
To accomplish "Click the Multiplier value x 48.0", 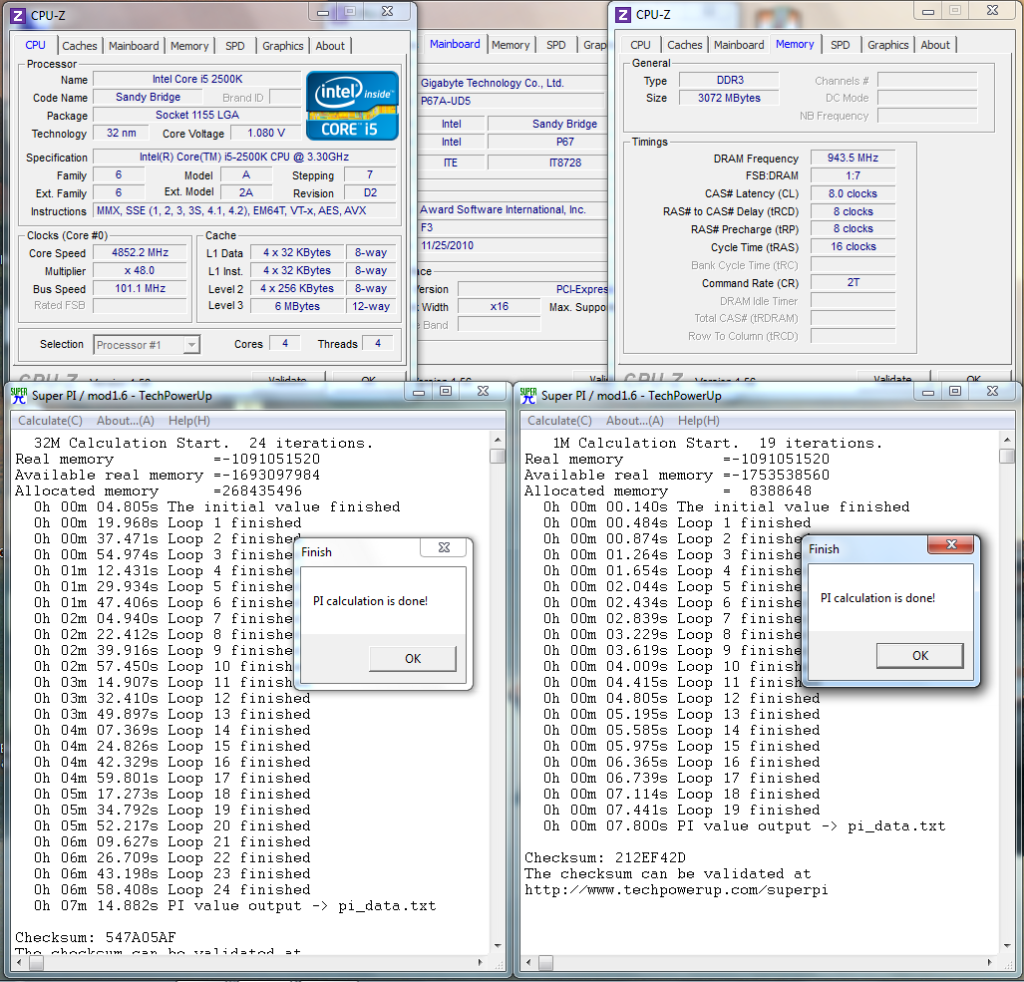I will pyautogui.click(x=140, y=270).
